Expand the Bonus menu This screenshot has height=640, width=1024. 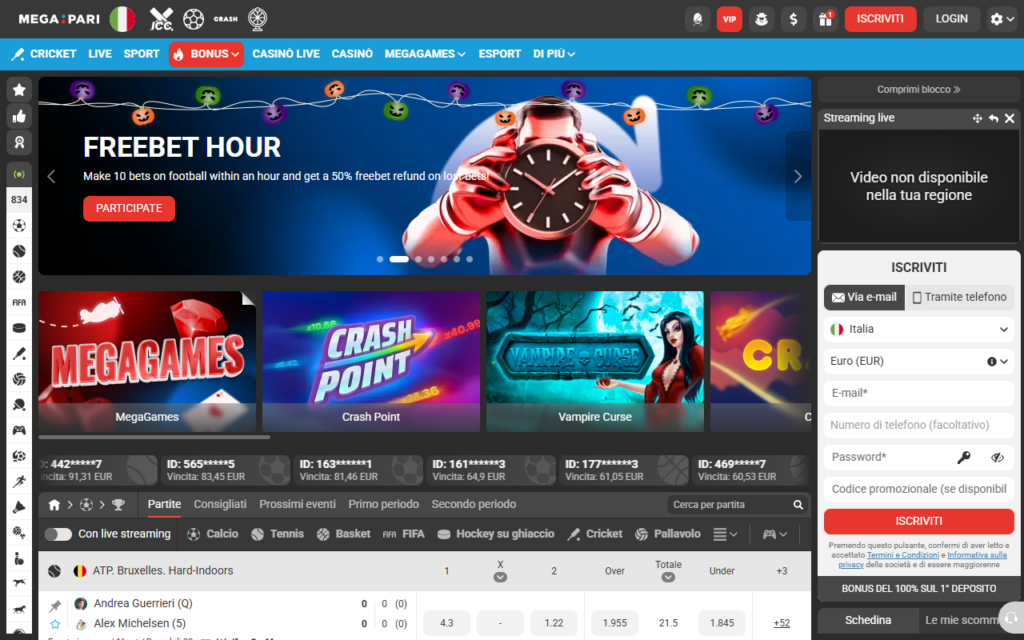pos(206,54)
